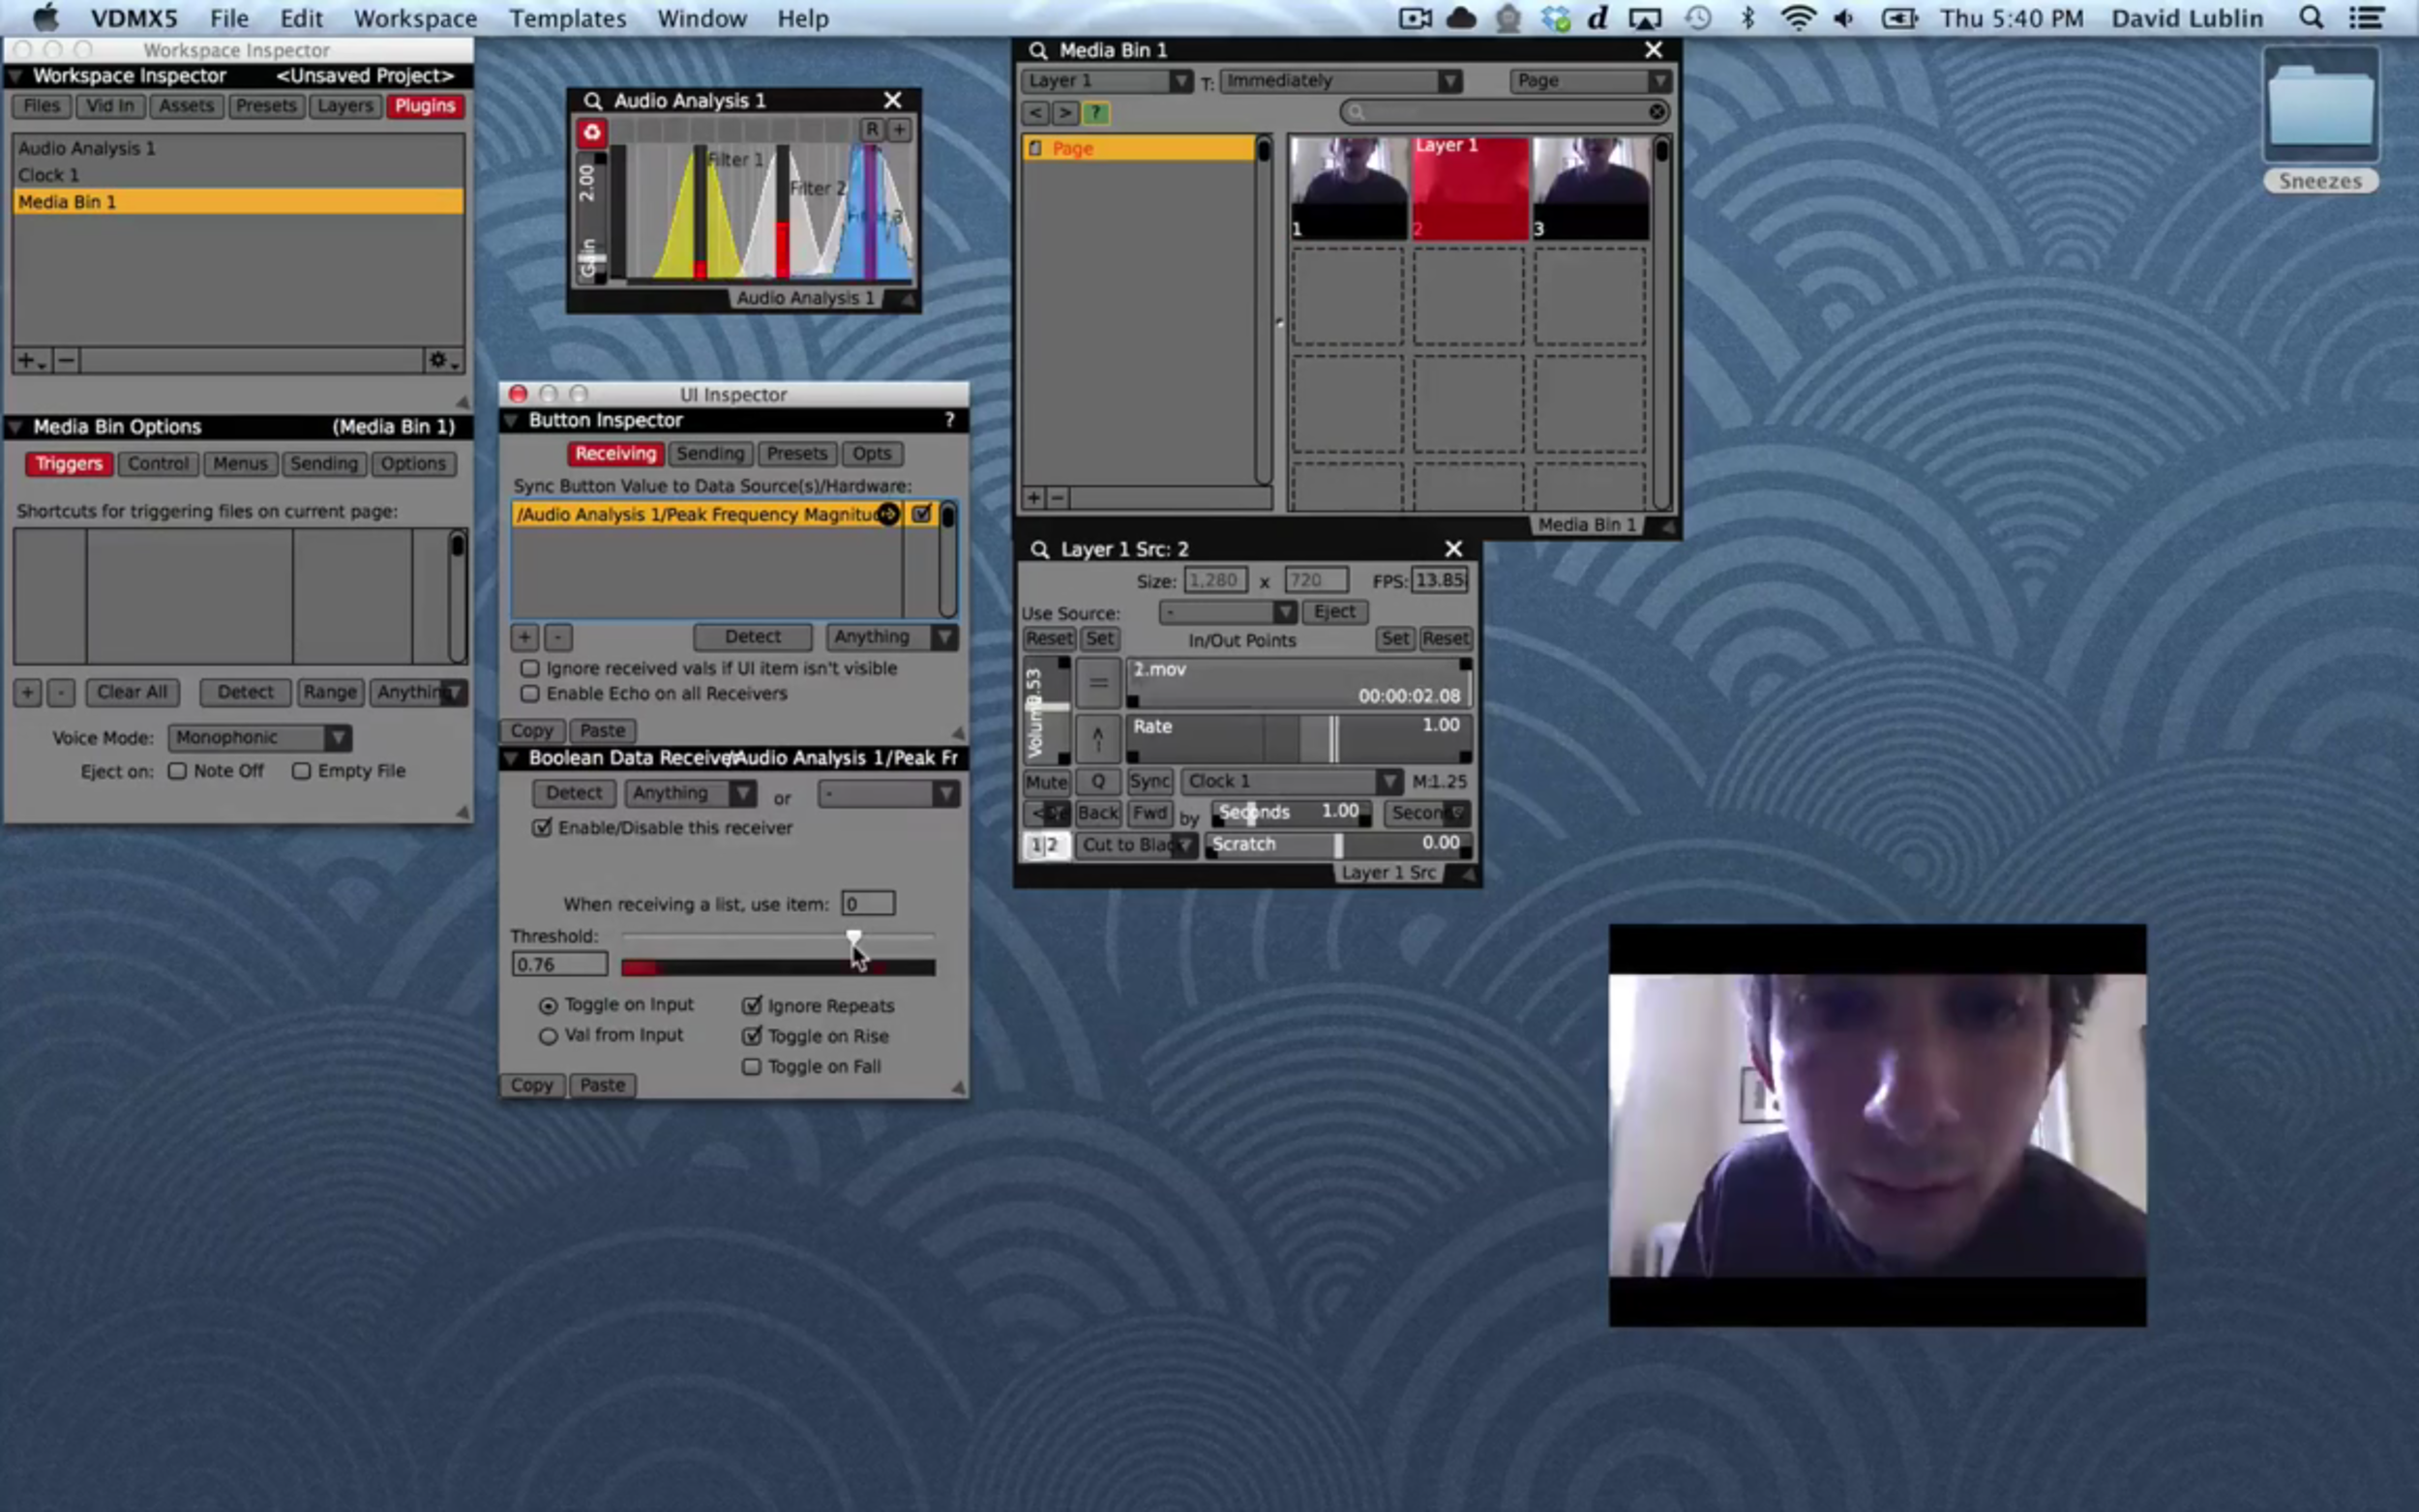Click the magnifier icon in Media Bin 1 title
The width and height of the screenshot is (2419, 1512).
(x=1038, y=50)
